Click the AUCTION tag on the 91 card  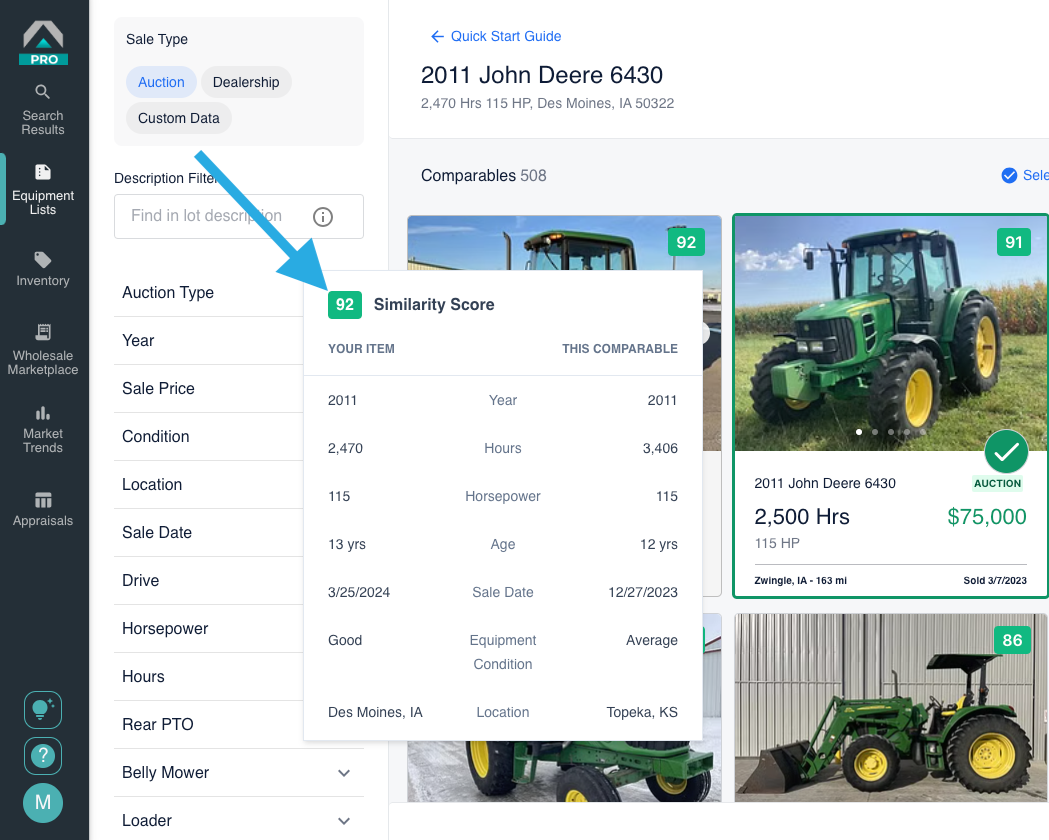997,484
